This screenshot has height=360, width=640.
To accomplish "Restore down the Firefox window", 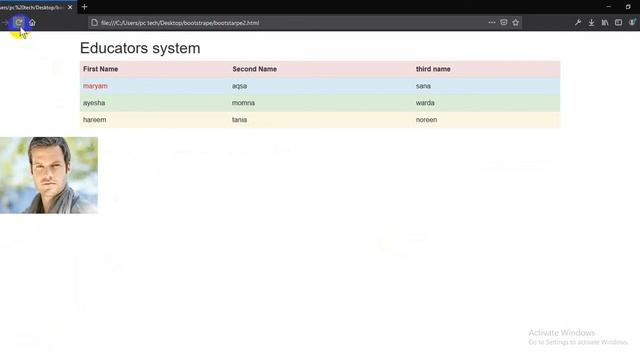I will coord(628,7).
